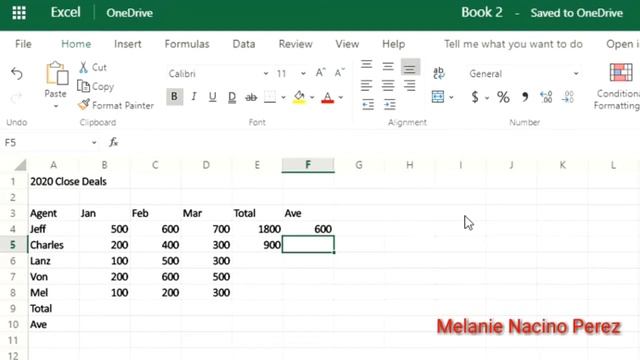Align text right
Image resolution: width=640 pixels, height=360 pixels.
409,85
